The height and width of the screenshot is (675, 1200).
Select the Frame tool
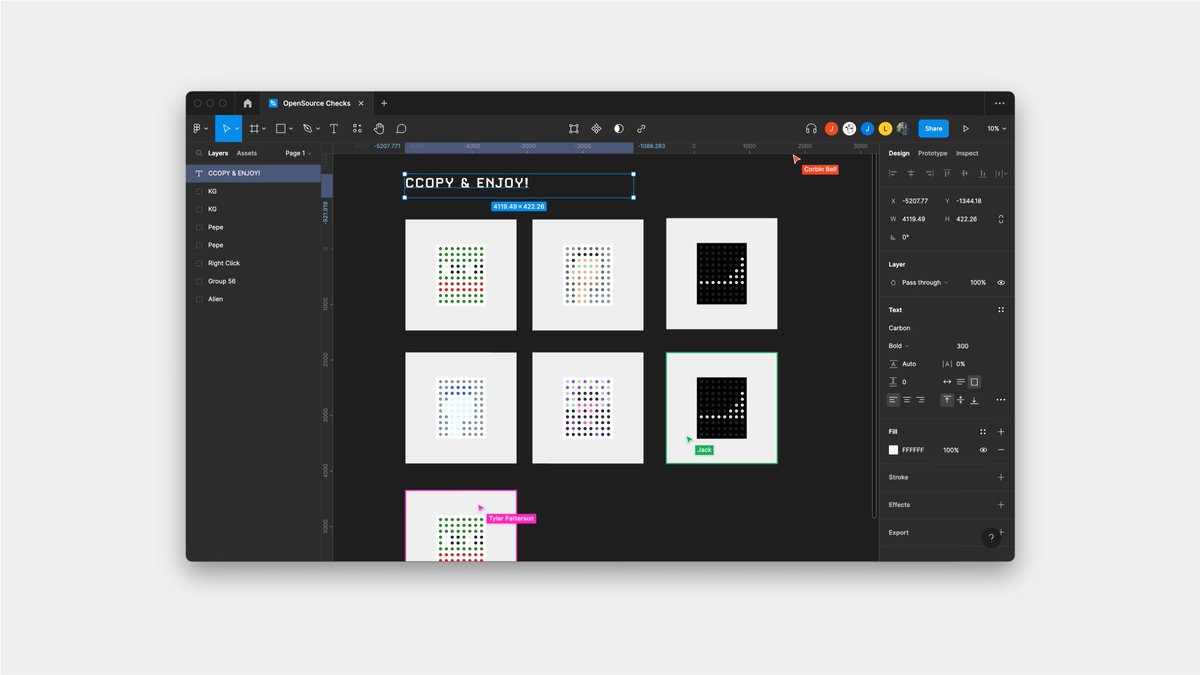pyautogui.click(x=254, y=129)
